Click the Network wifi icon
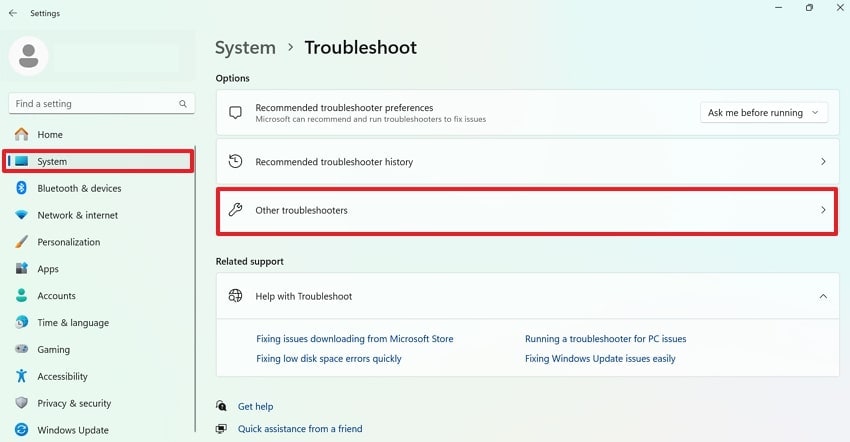850x442 pixels. coord(21,215)
